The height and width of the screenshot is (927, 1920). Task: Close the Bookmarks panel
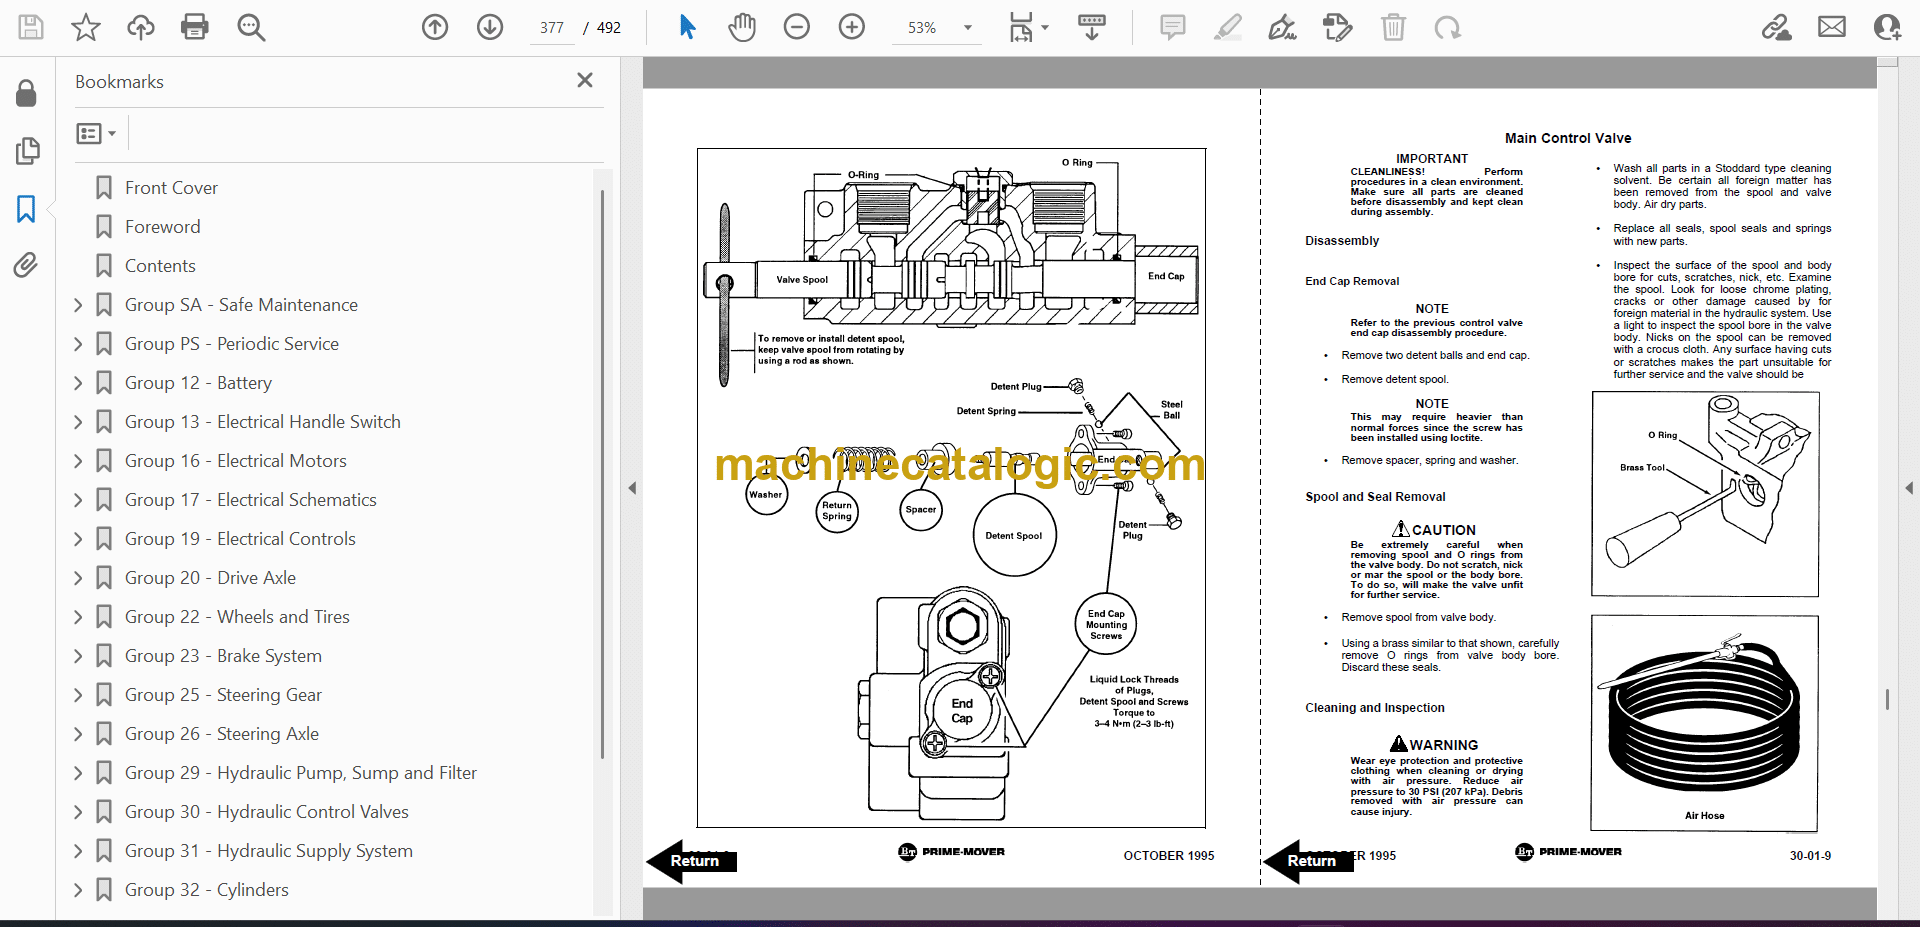click(585, 80)
